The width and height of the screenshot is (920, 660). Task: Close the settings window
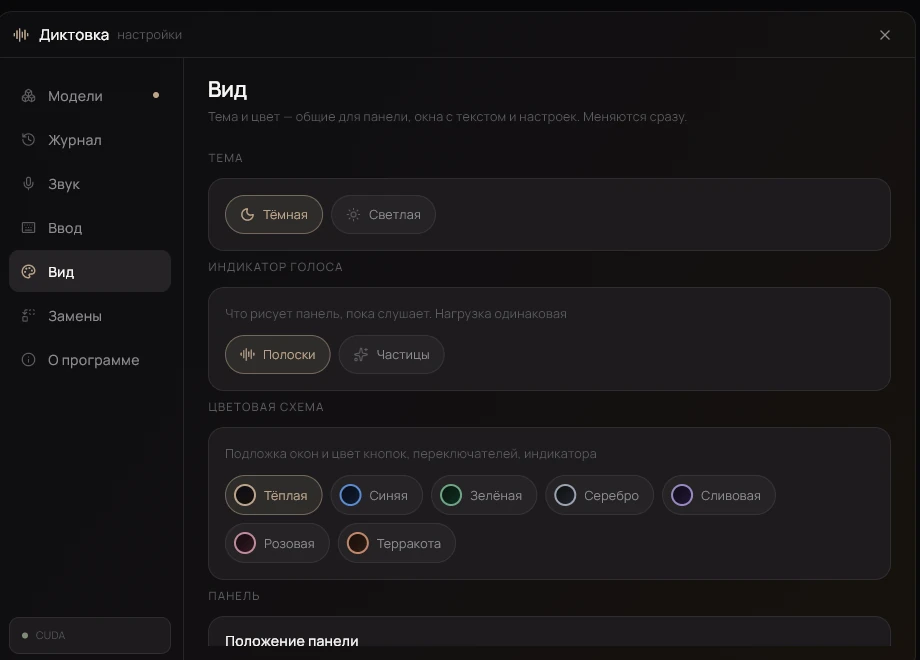point(885,35)
